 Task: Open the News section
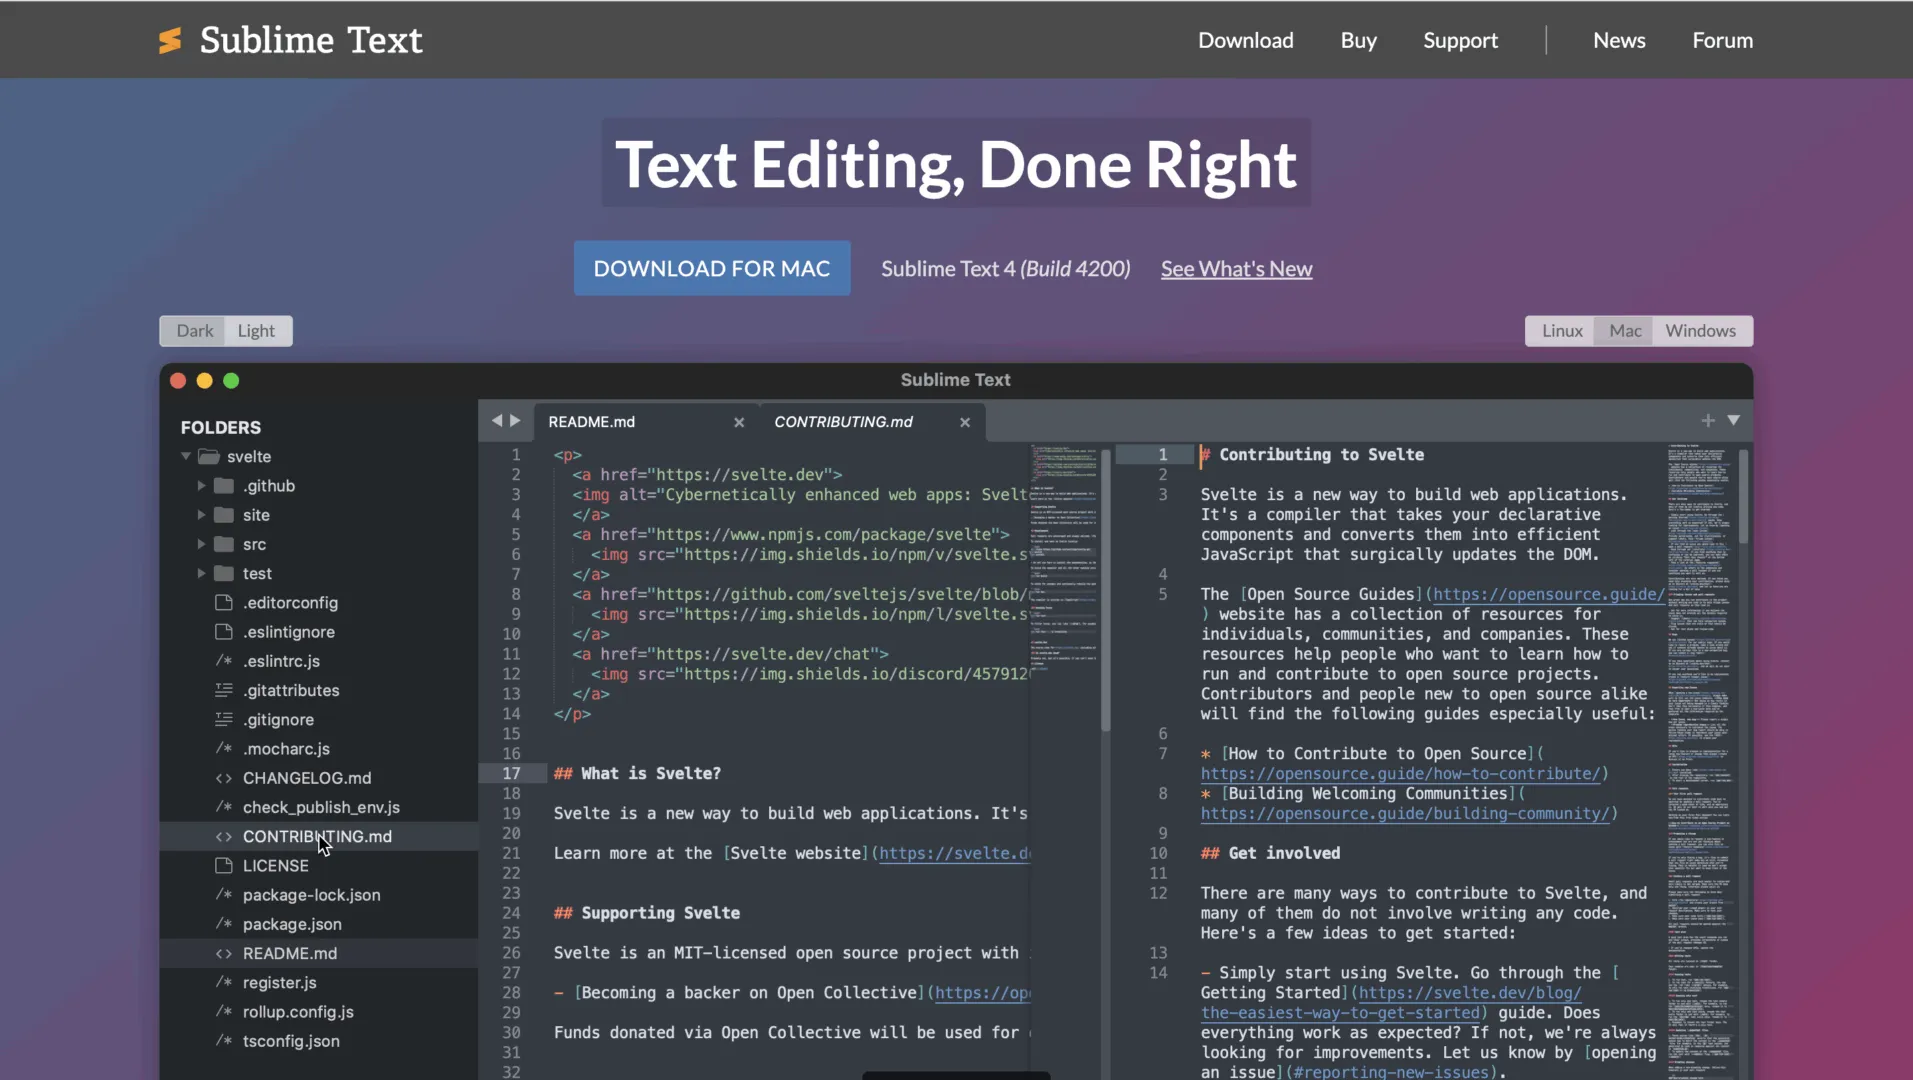1619,40
